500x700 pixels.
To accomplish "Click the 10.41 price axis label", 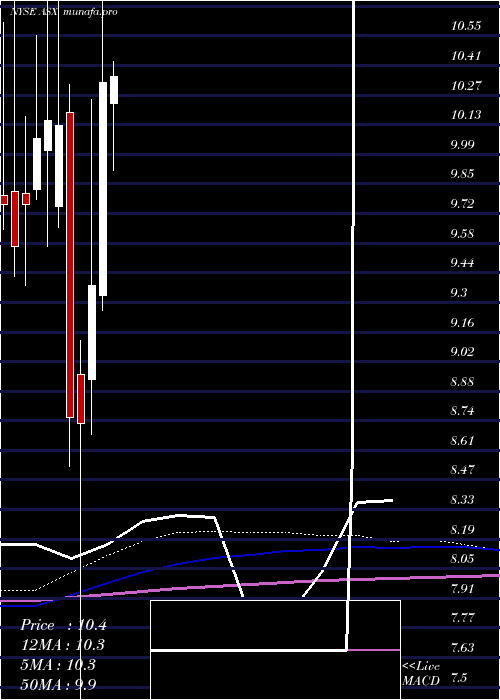I will pos(466,56).
